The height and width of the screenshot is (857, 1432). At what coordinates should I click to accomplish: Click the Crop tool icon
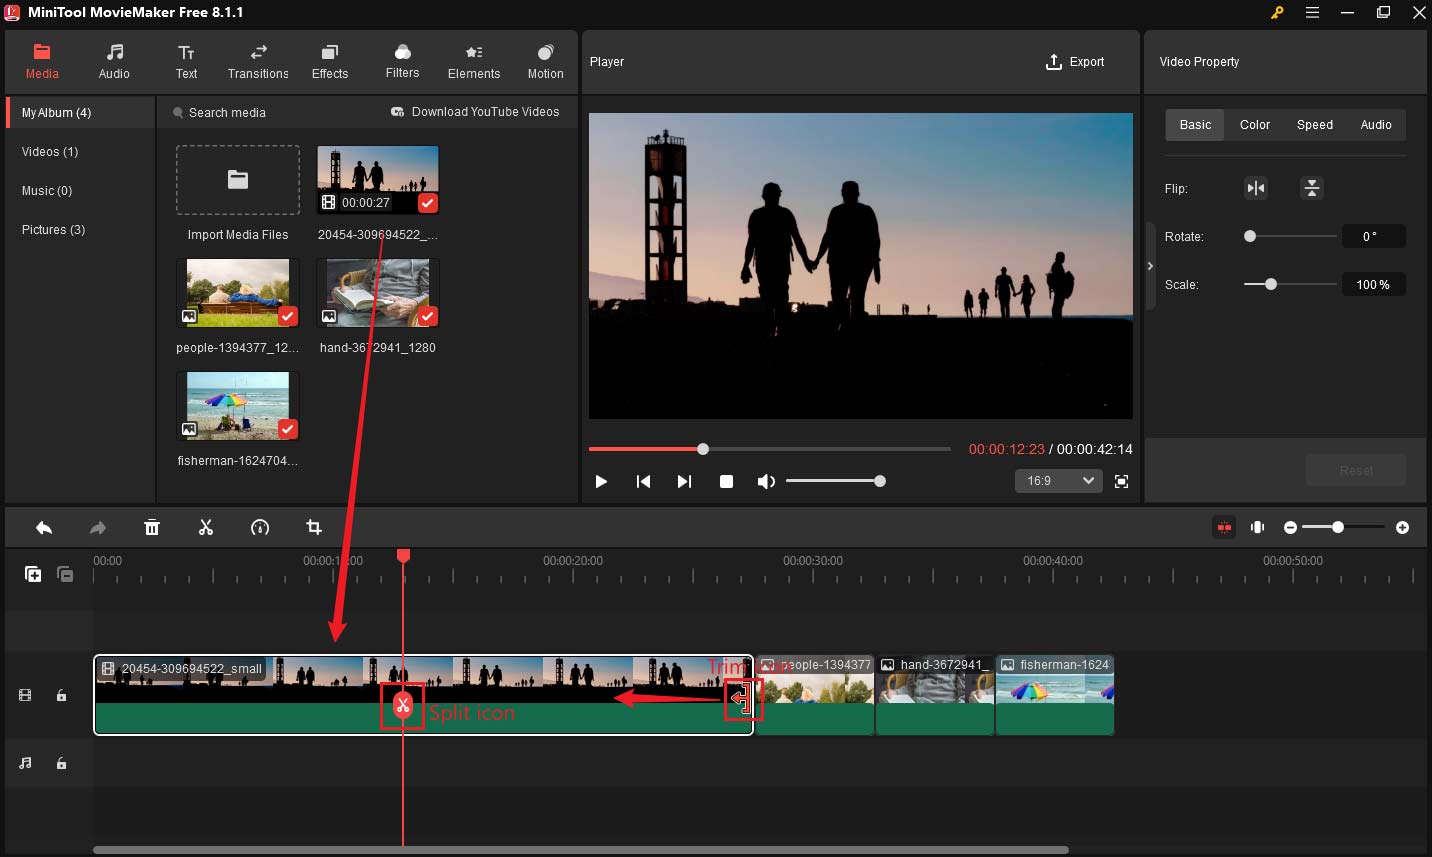[314, 528]
